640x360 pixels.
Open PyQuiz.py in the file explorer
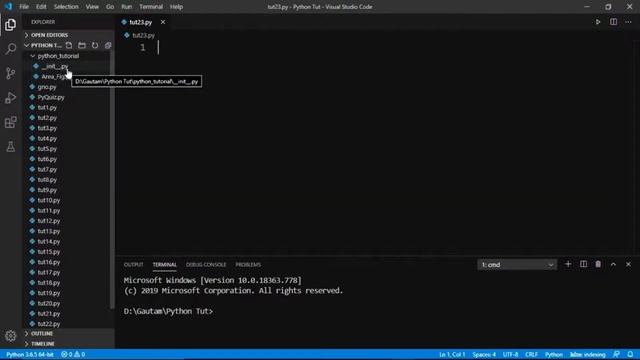[x=51, y=97]
